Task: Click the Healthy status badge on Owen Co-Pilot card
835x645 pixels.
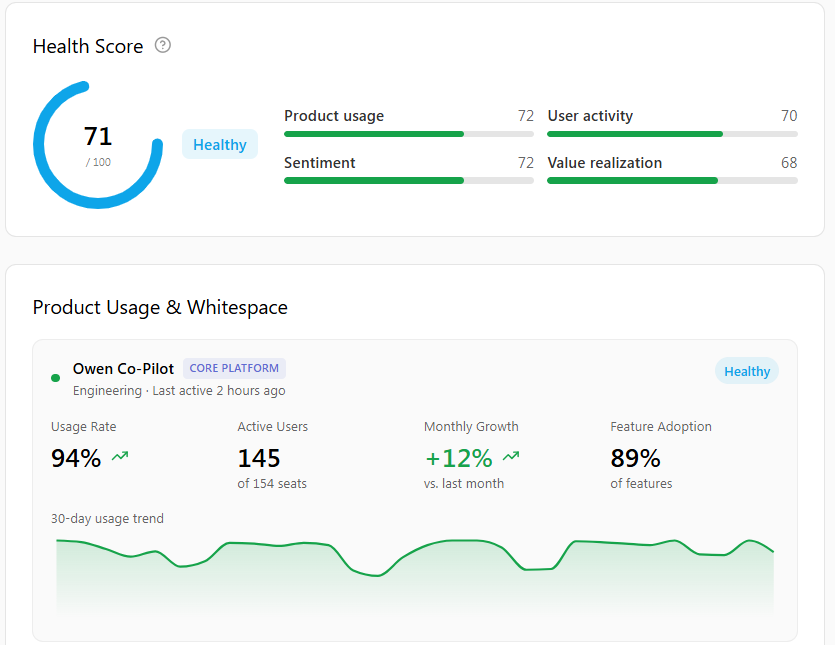Action: (747, 371)
